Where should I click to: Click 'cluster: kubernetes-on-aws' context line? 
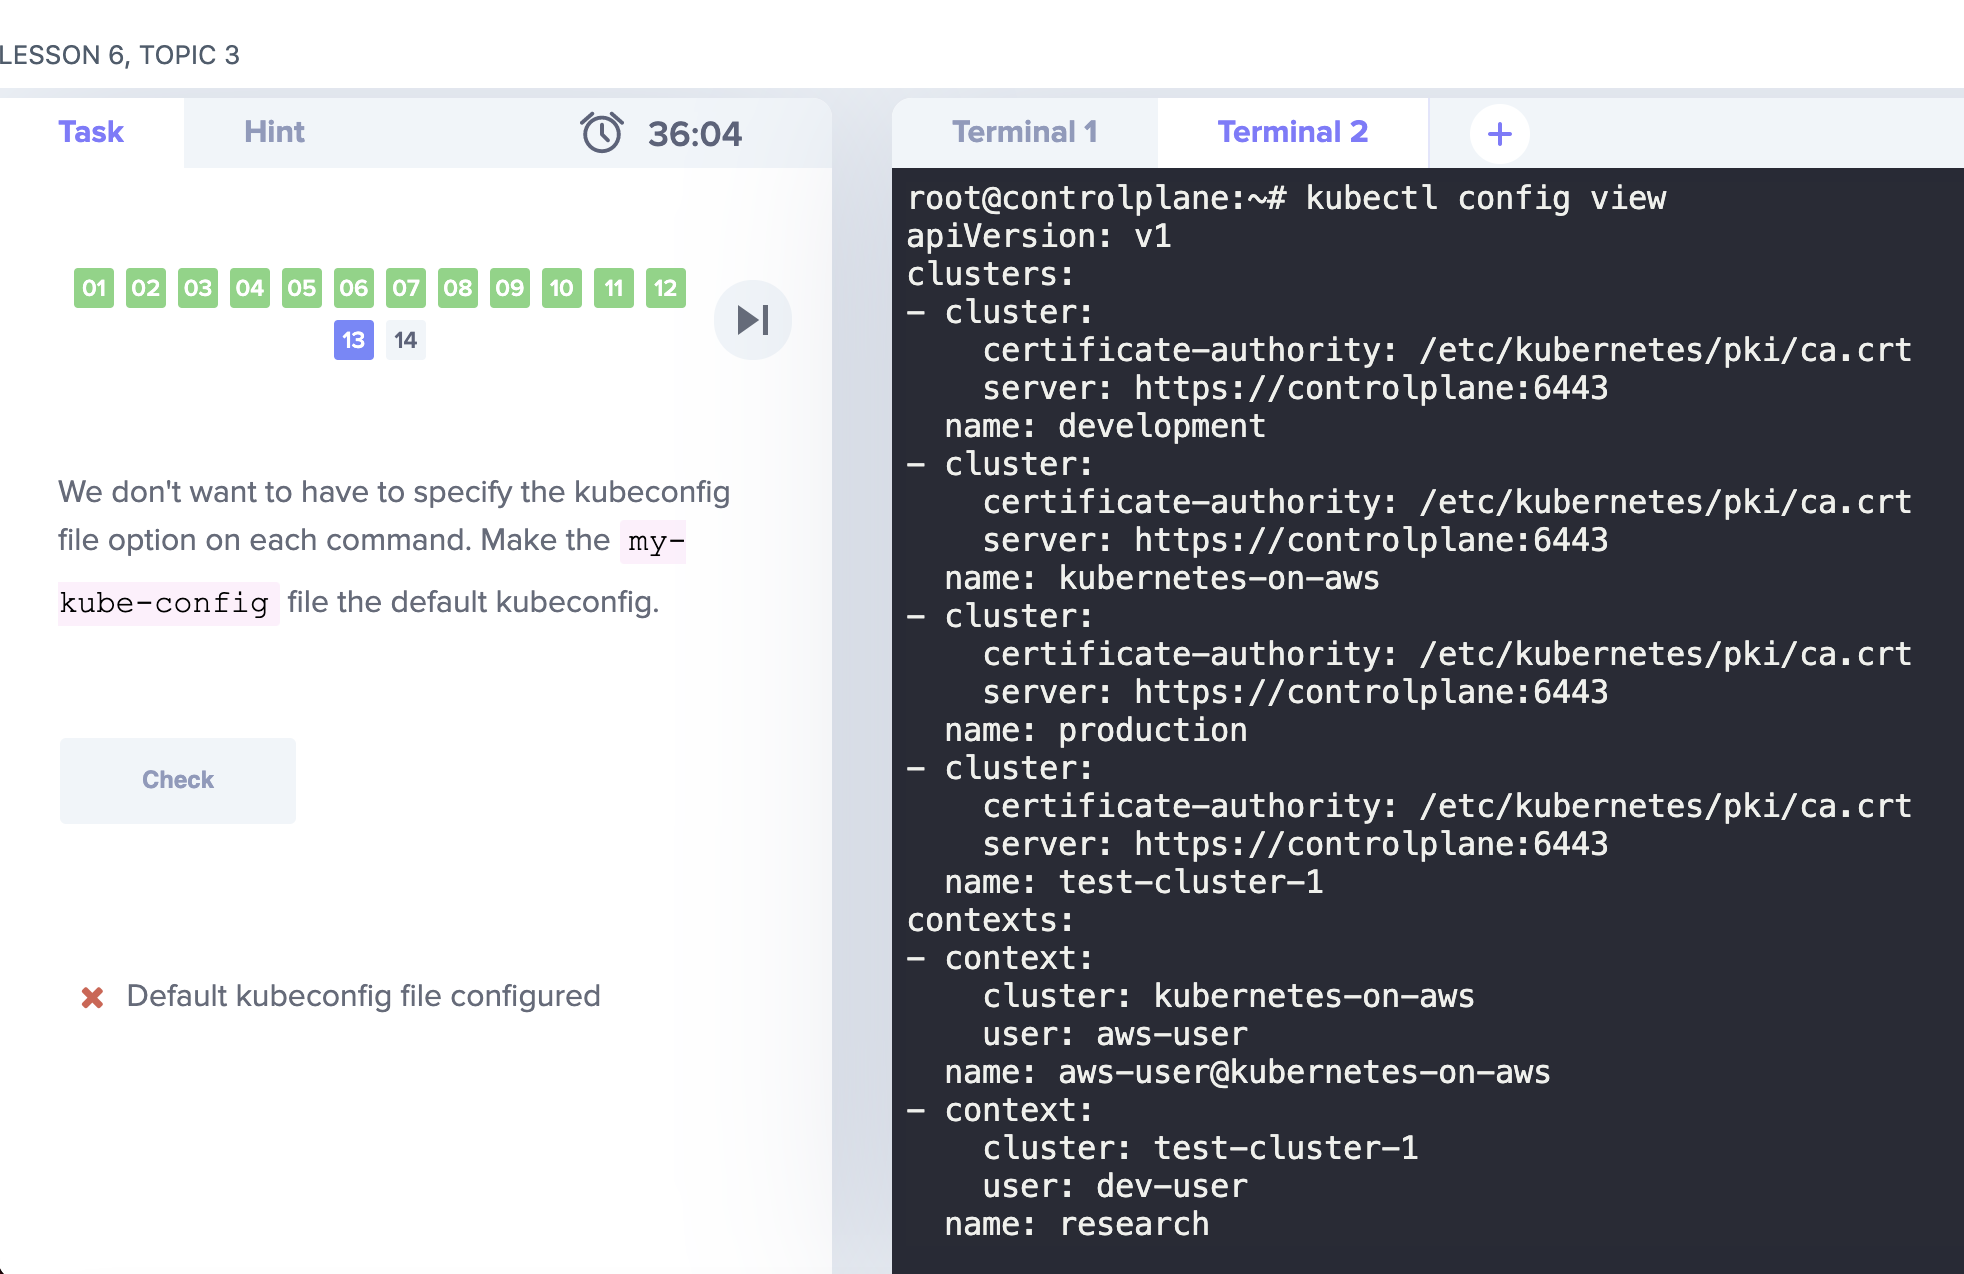click(x=1229, y=996)
